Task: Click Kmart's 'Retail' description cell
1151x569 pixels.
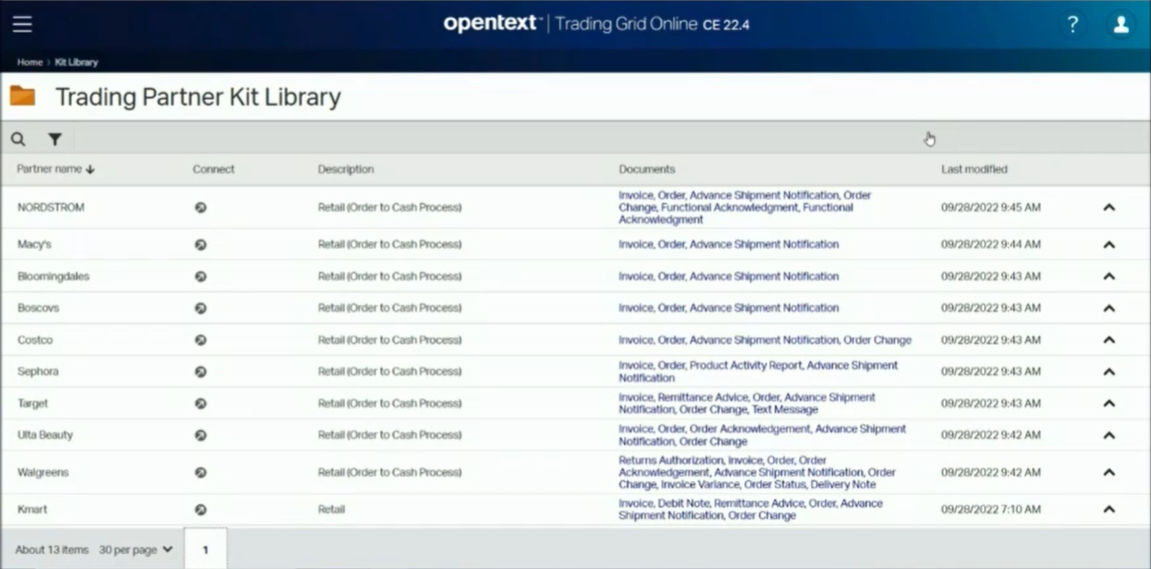Action: coord(331,510)
